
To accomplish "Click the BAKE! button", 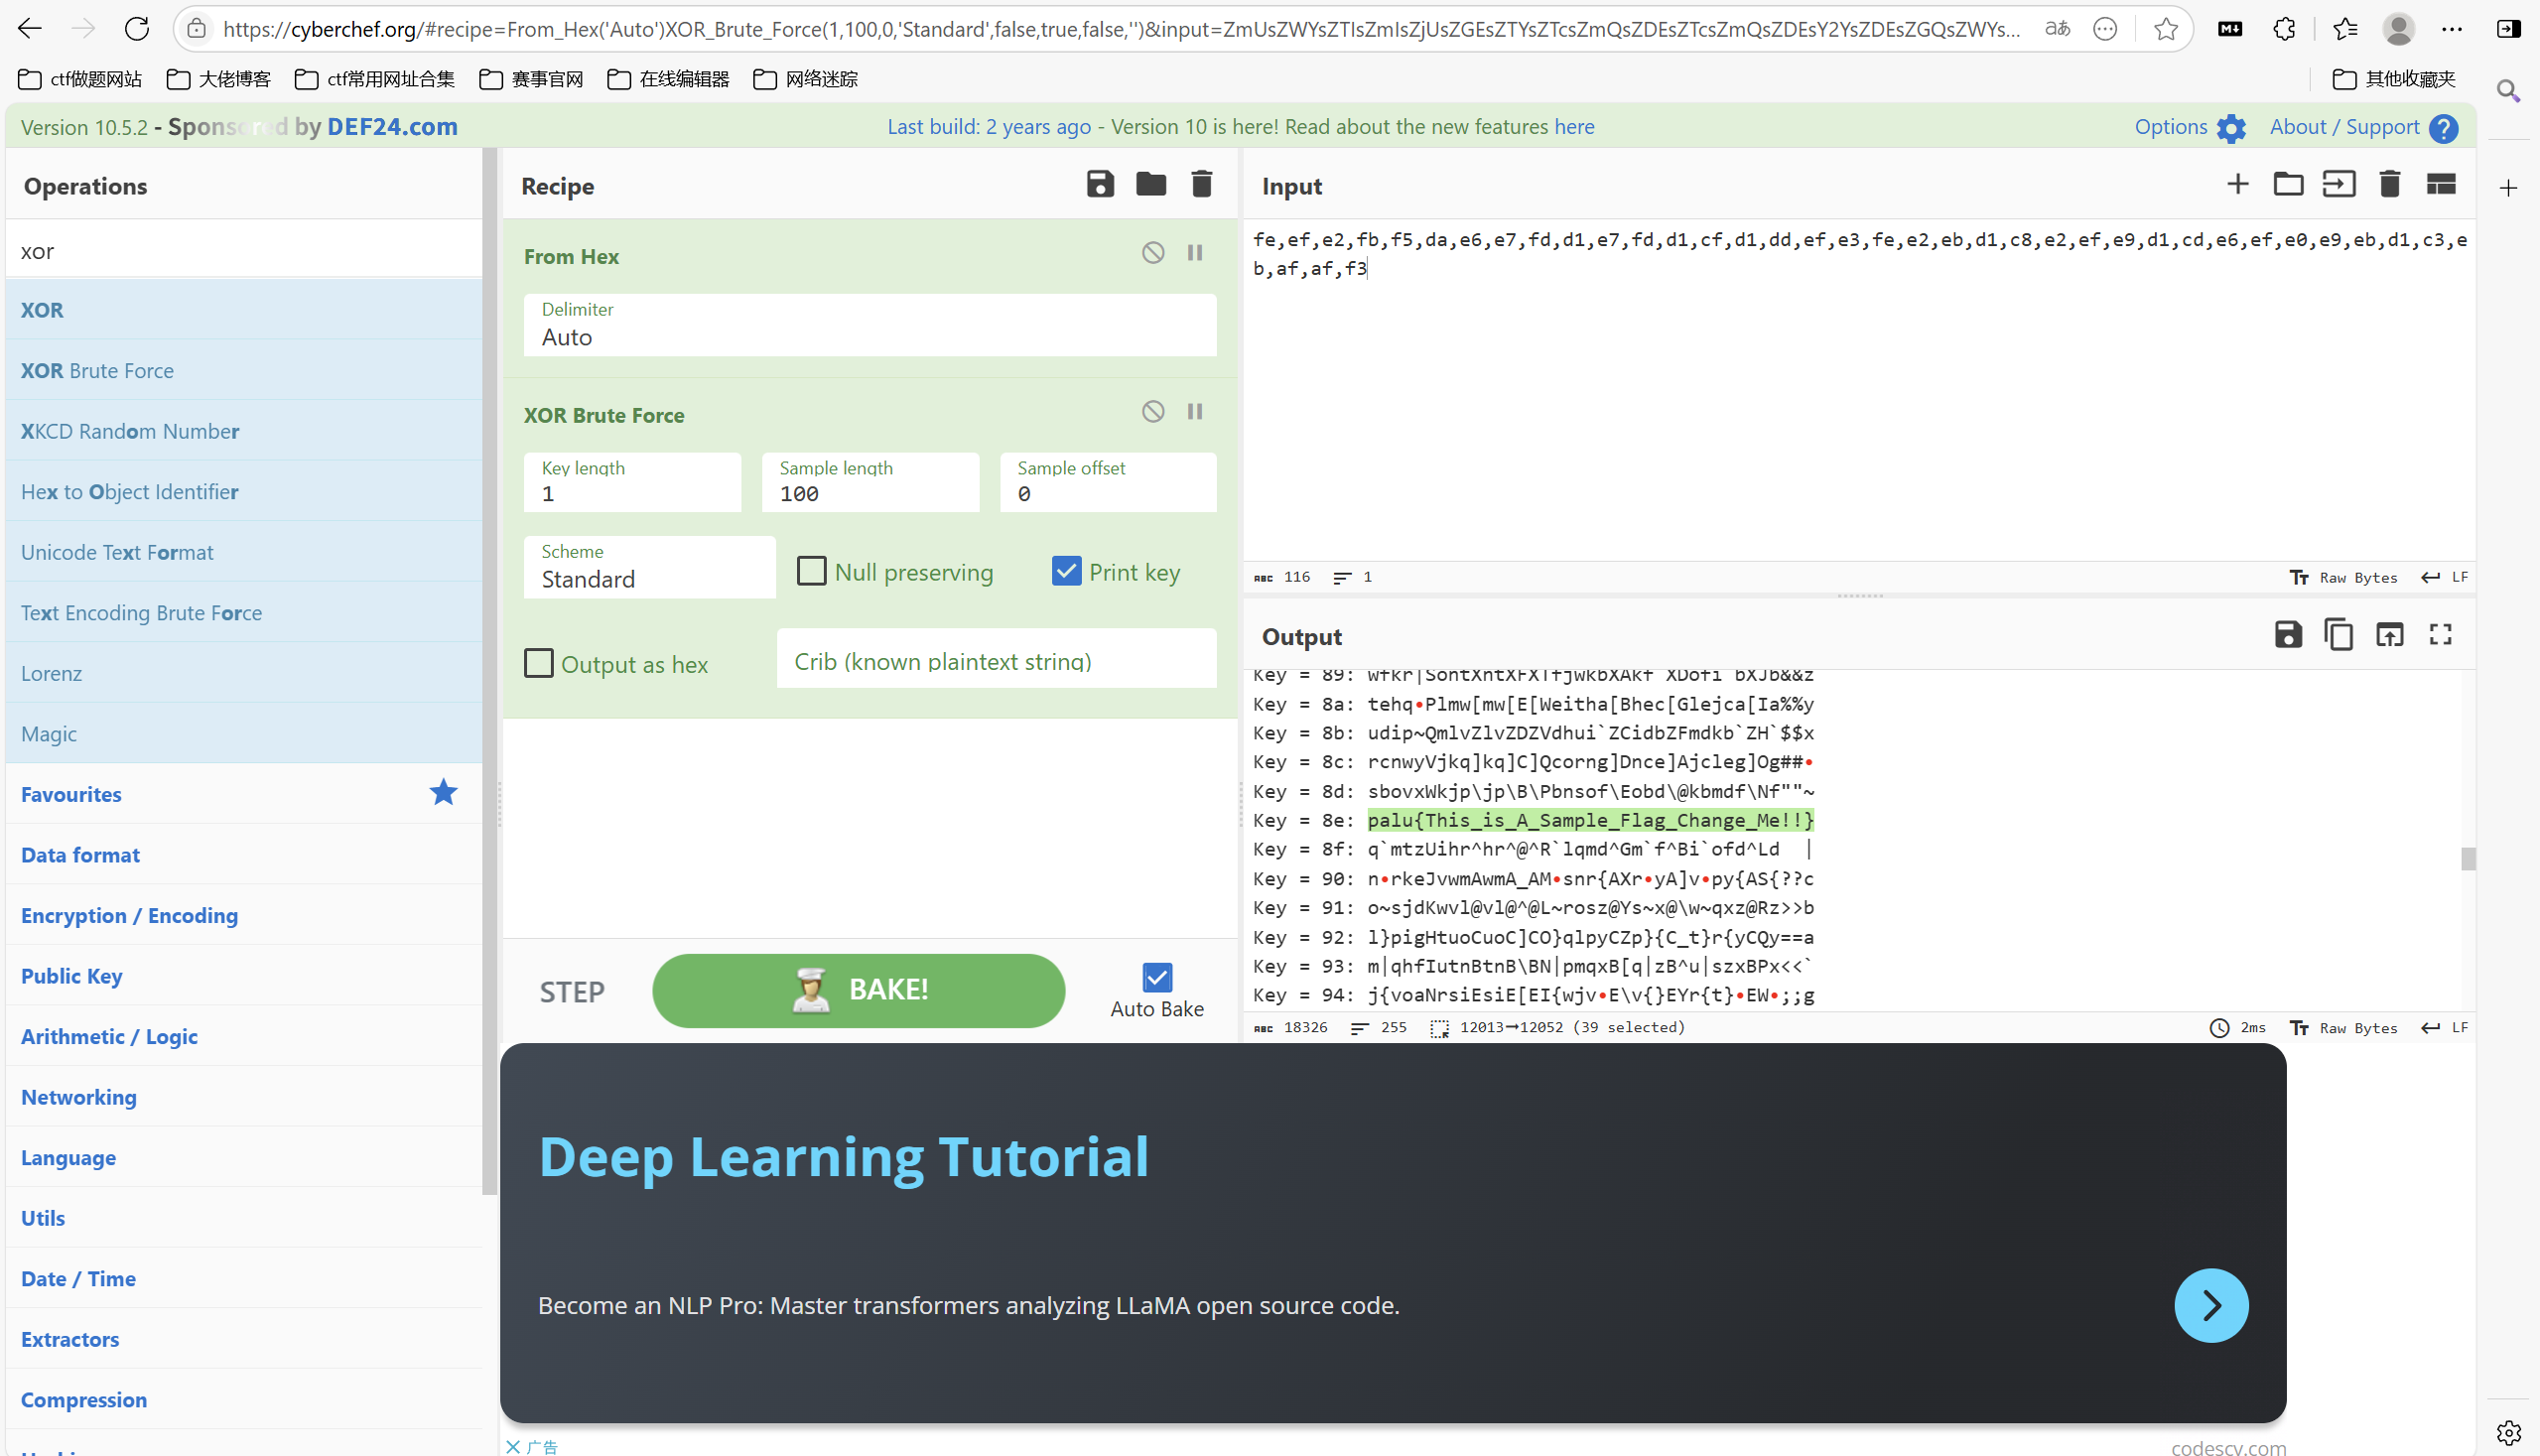I will click(858, 990).
